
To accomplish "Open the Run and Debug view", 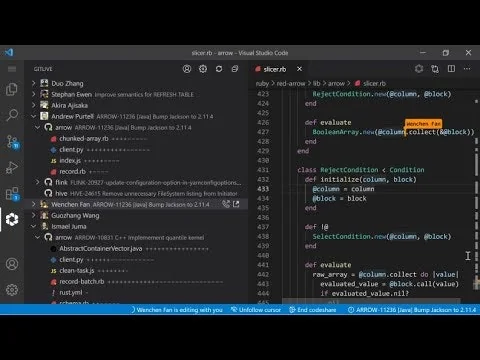I will coord(12,168).
